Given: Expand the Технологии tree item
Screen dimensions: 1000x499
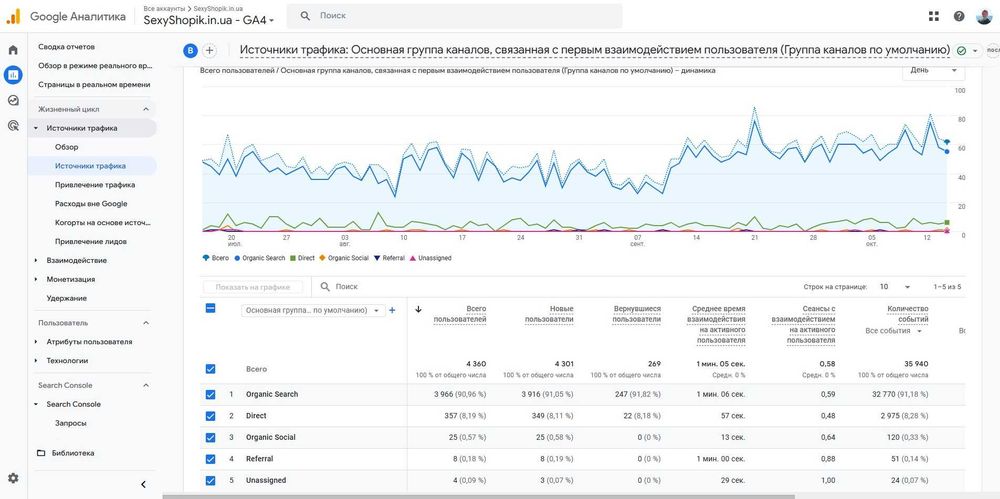Looking at the screenshot, I should point(36,361).
